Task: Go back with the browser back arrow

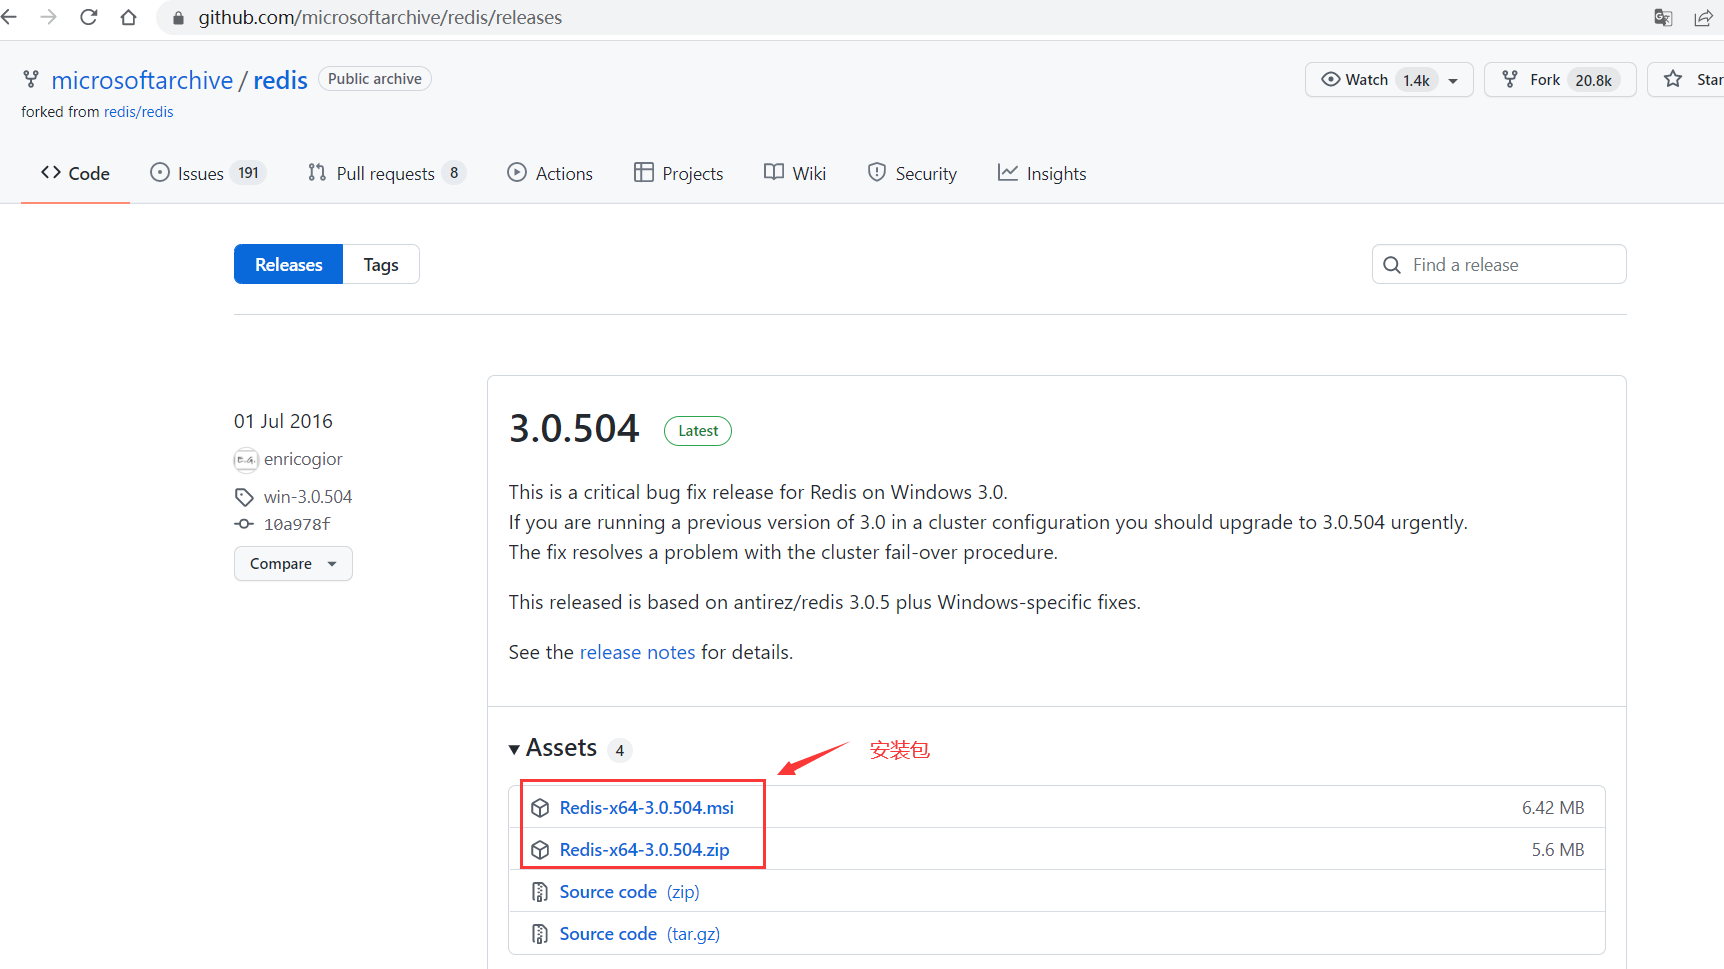Action: [x=9, y=17]
